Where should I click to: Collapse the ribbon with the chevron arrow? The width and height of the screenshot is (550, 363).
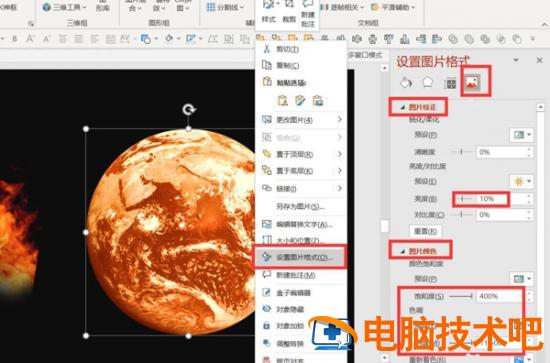544,24
